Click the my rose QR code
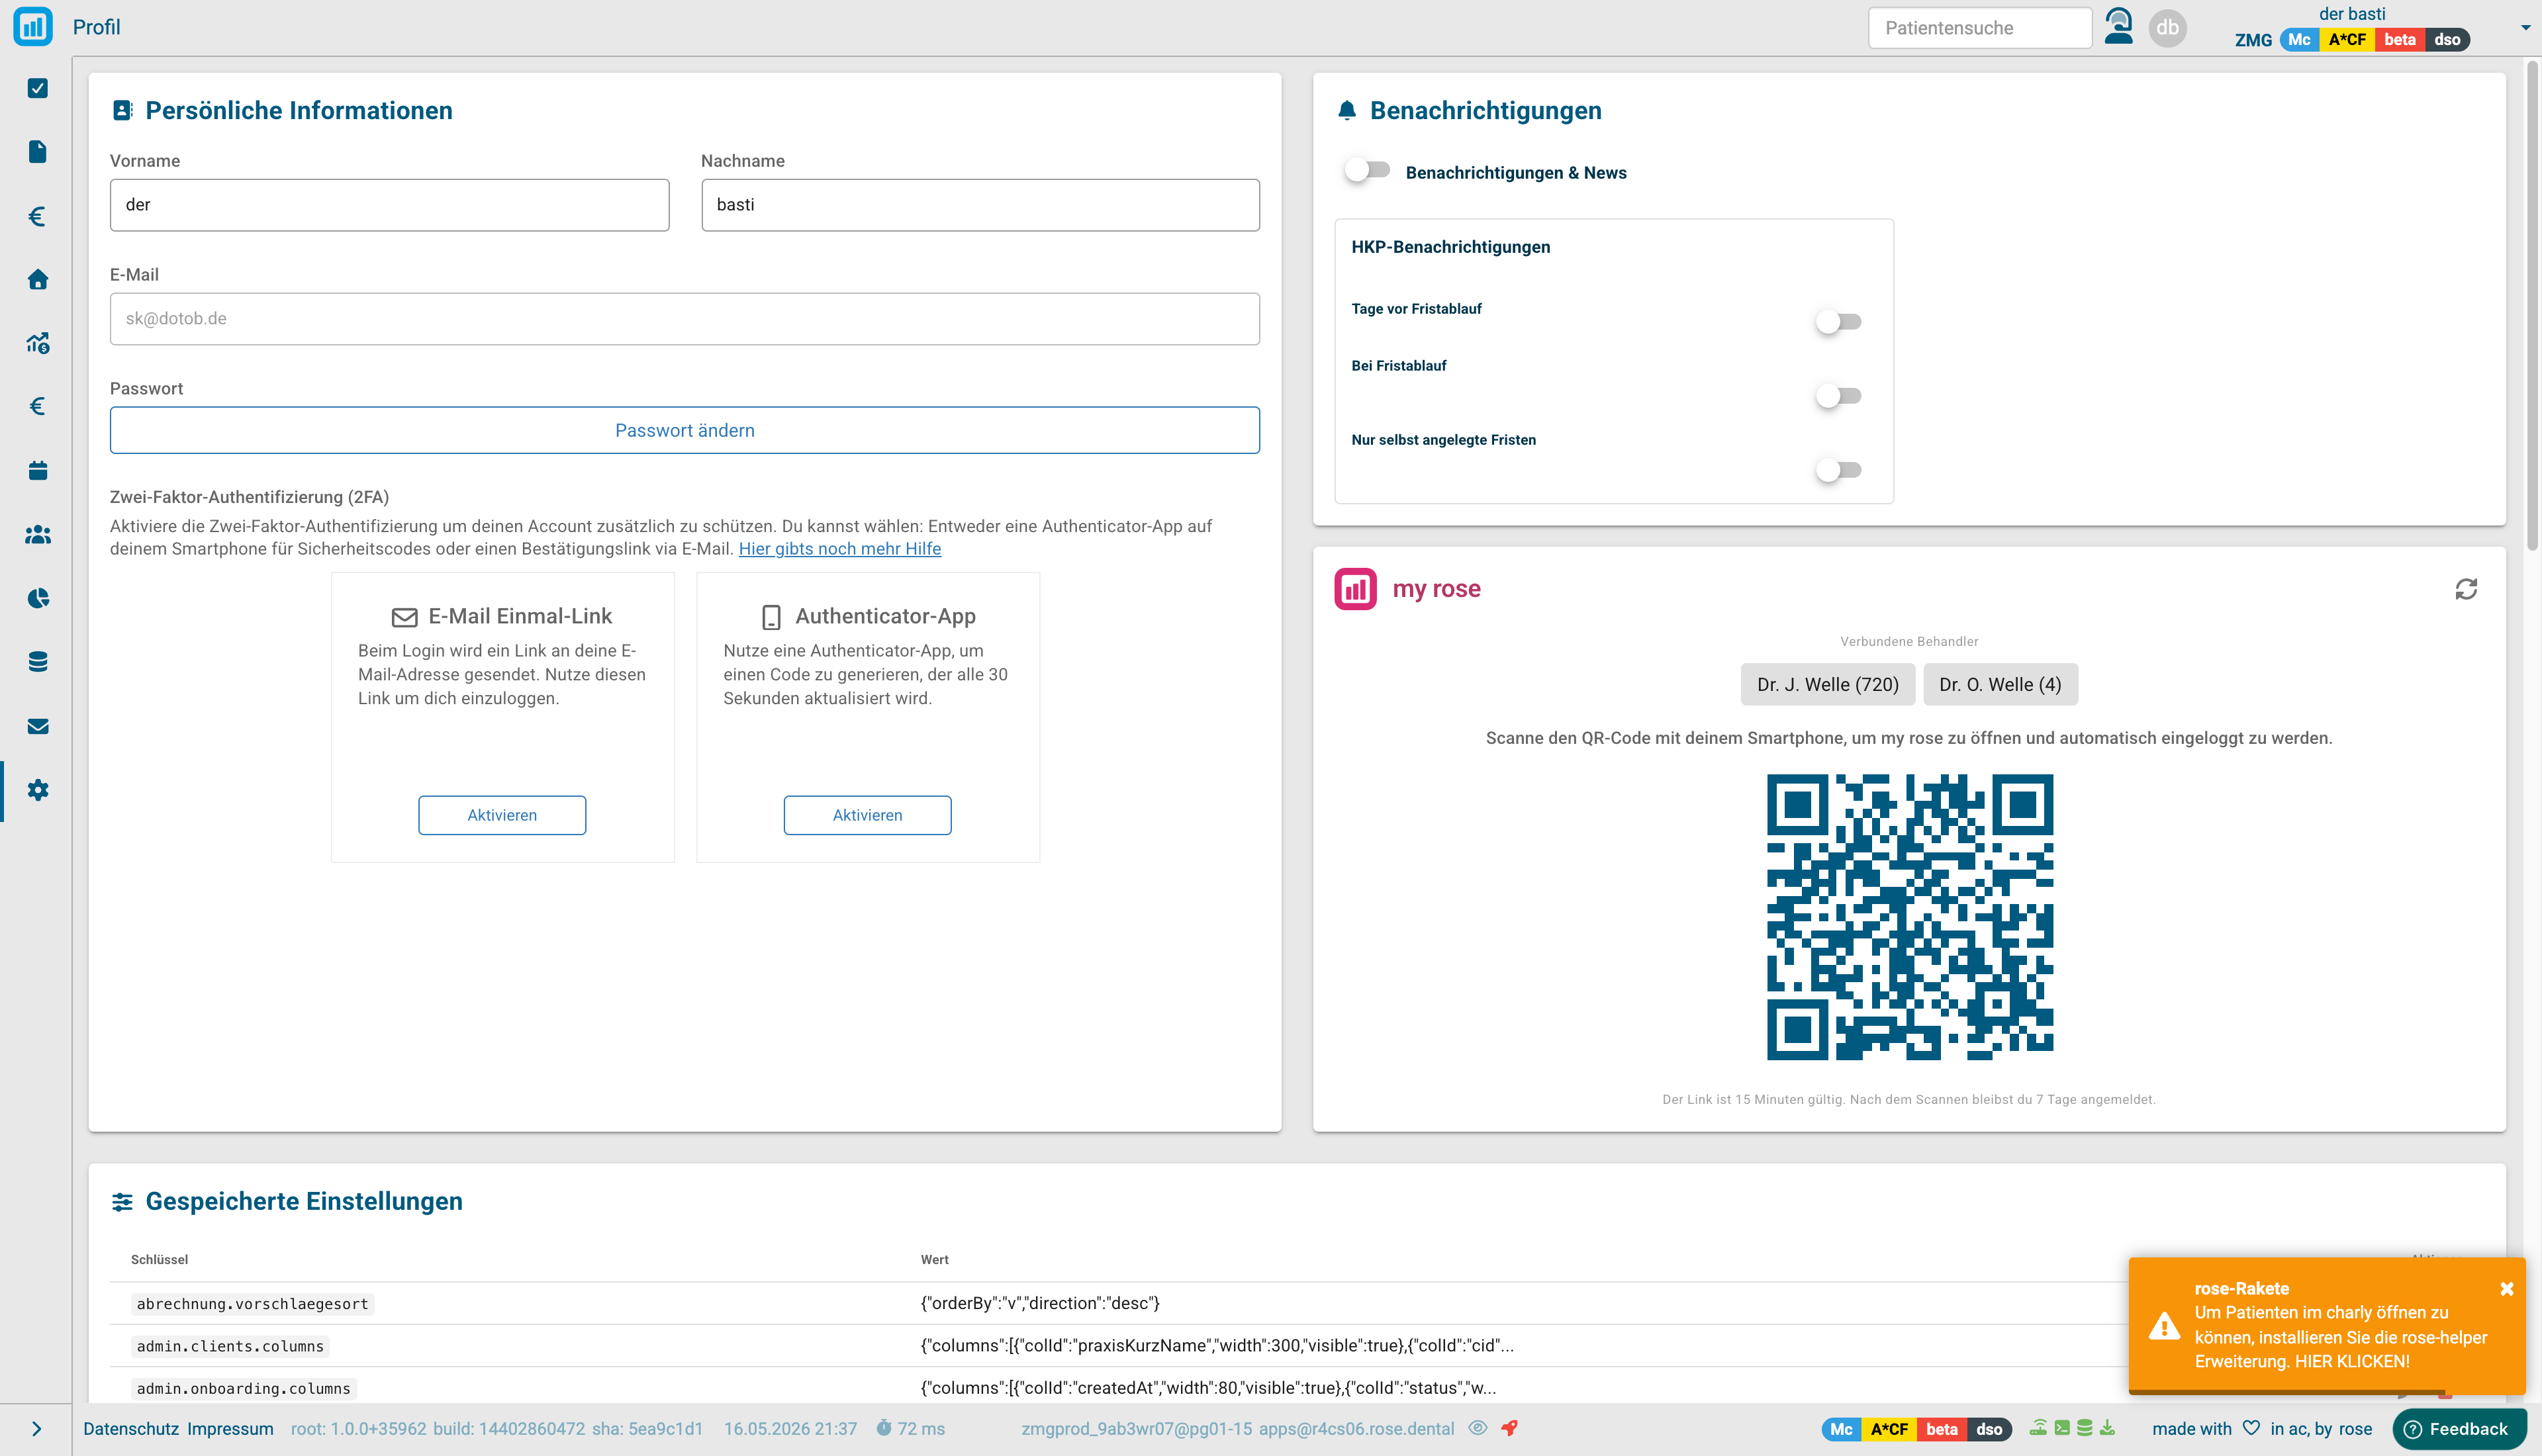 [1909, 917]
